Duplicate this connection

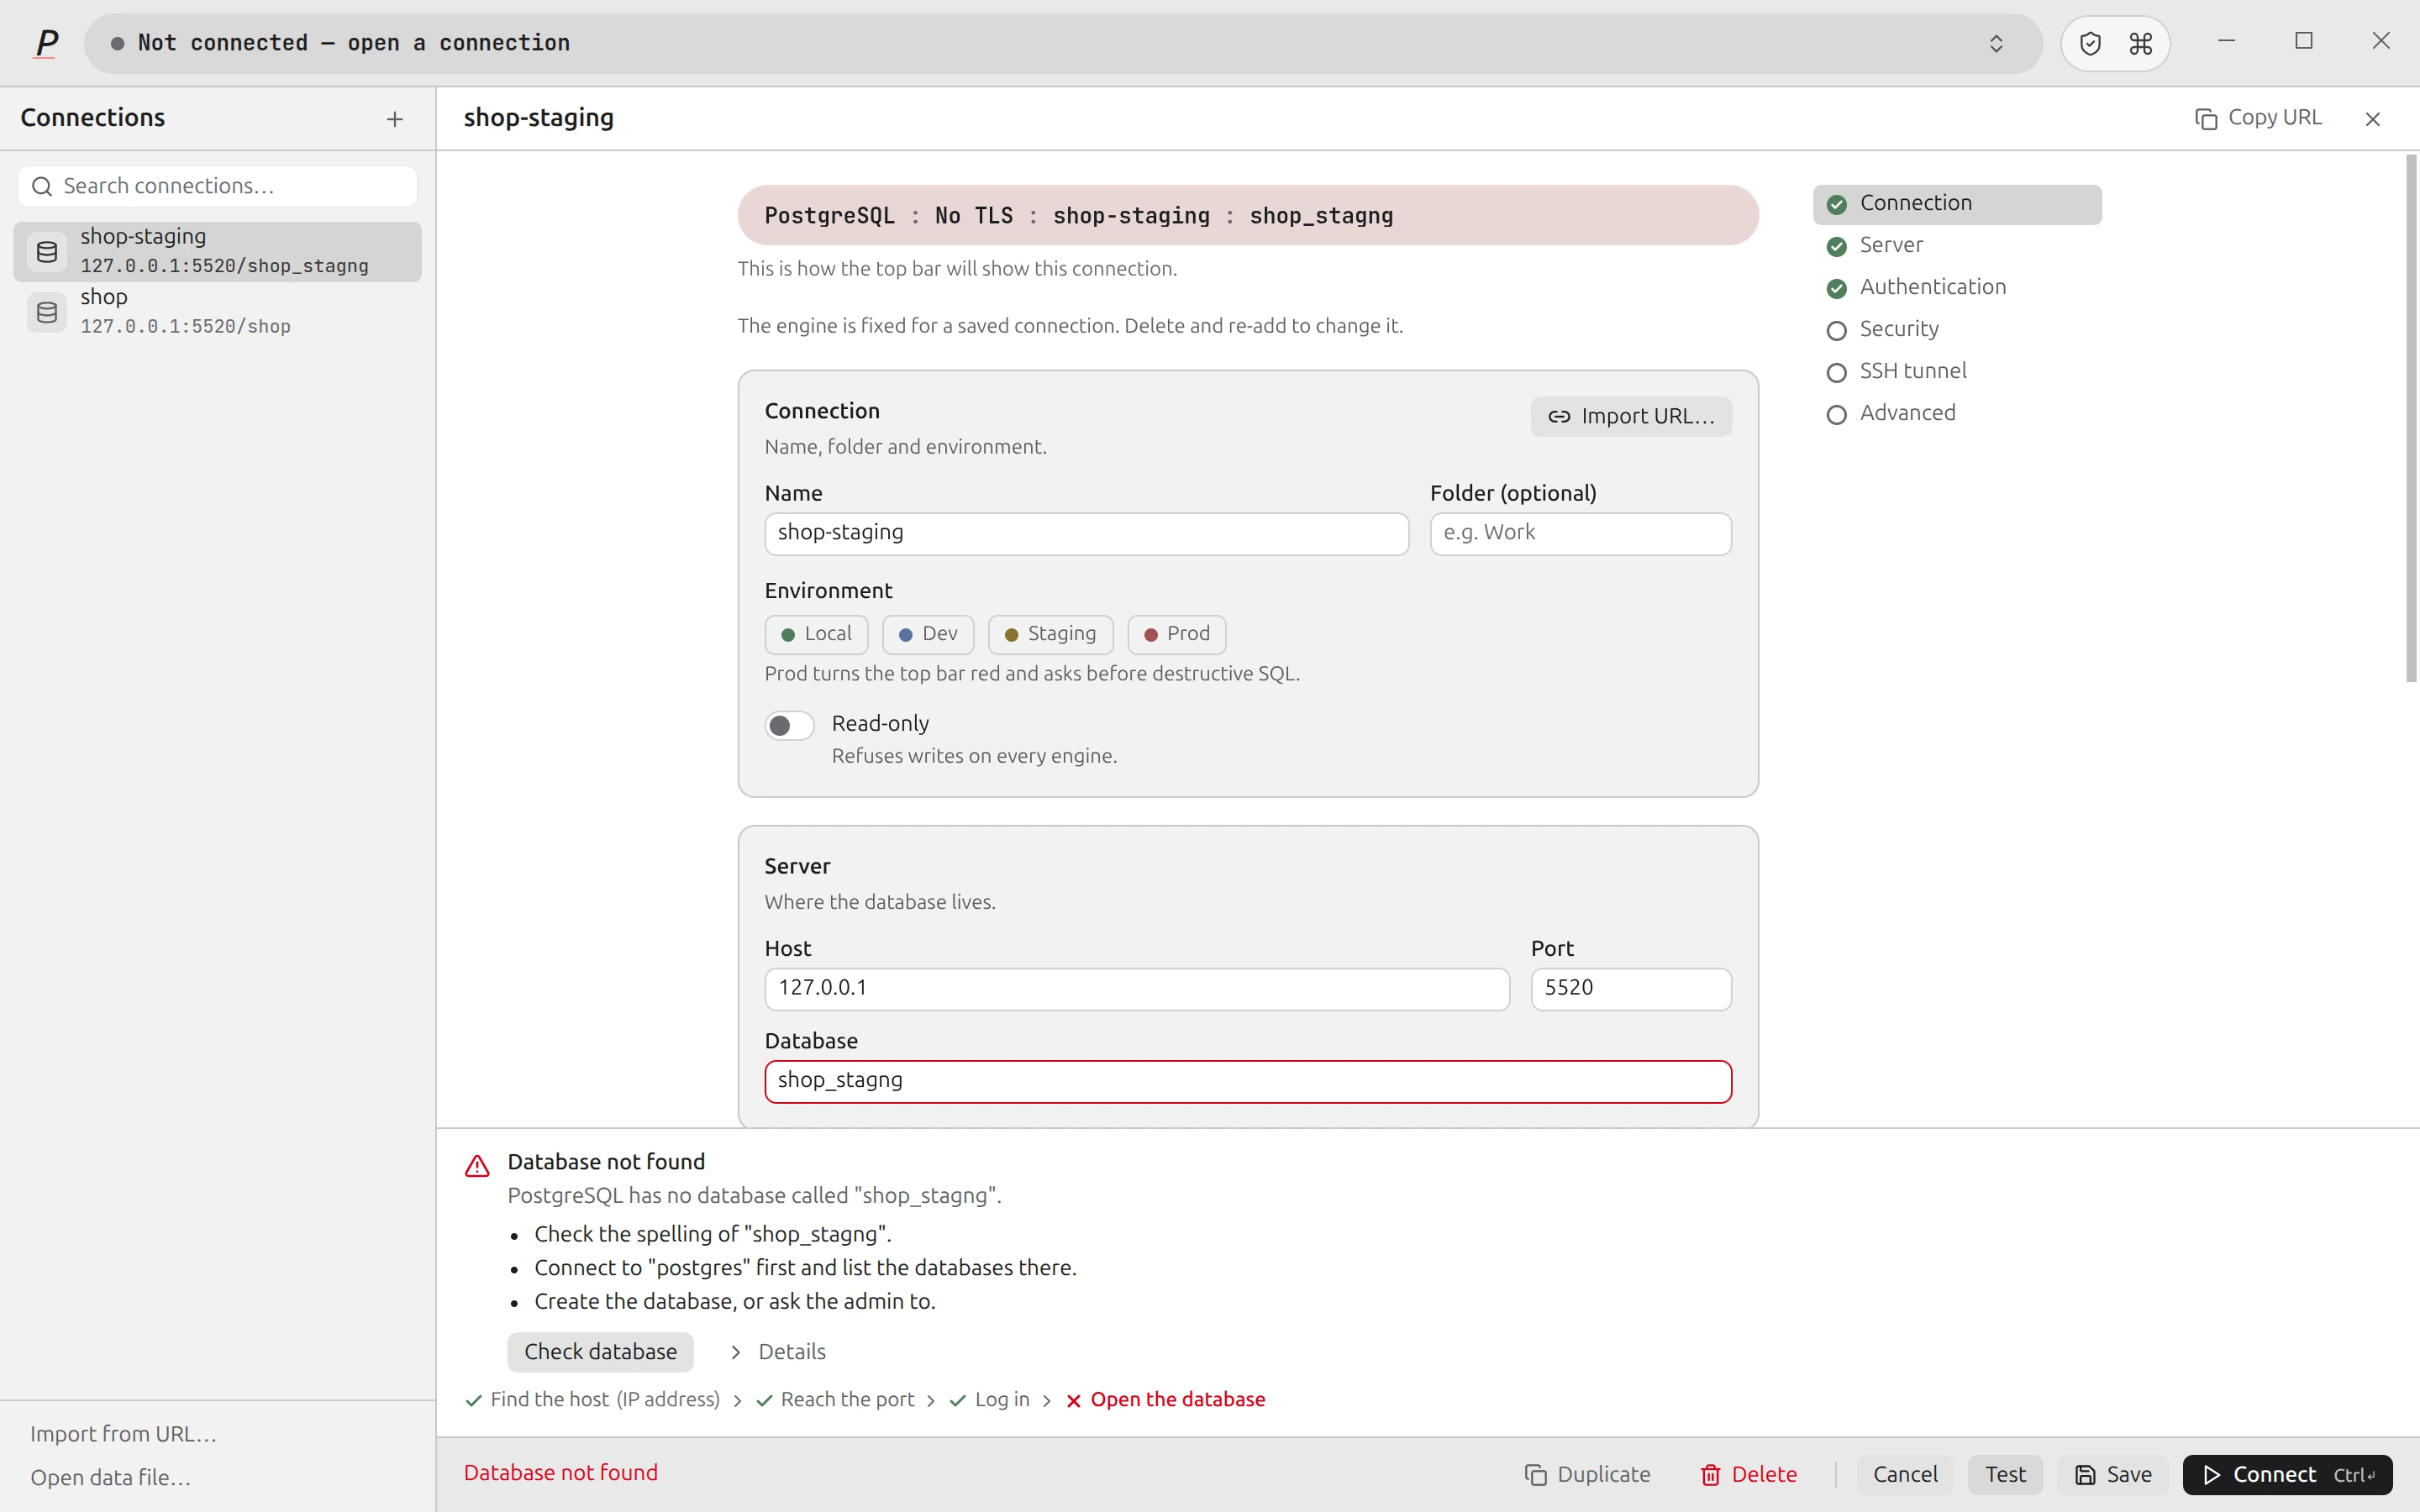point(1587,1474)
